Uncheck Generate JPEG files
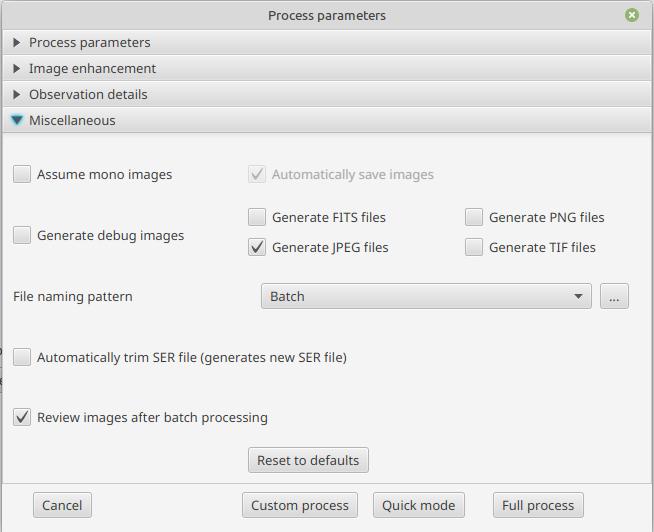Screen dimensions: 654x532 click(x=257, y=247)
